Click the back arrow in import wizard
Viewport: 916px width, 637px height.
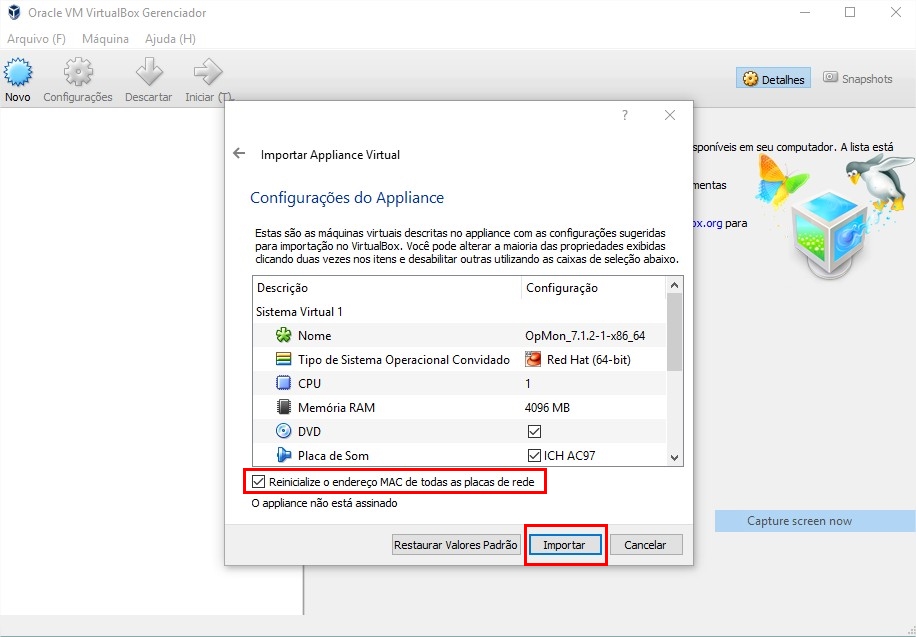point(238,154)
